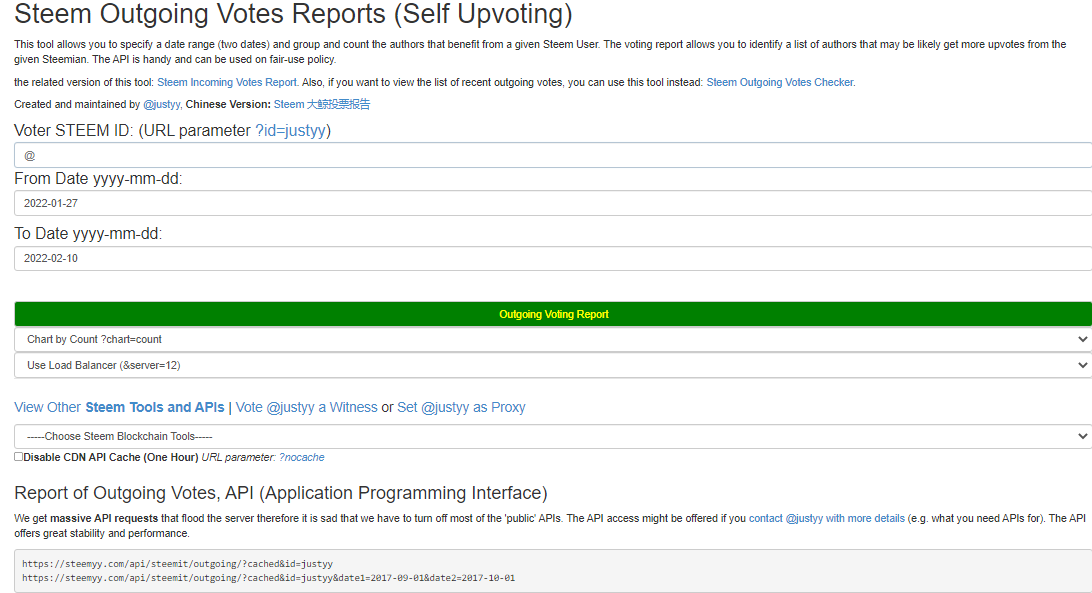Toggle the Disable CDN API Cache checkbox
The width and height of the screenshot is (1092, 593).
tap(19, 456)
